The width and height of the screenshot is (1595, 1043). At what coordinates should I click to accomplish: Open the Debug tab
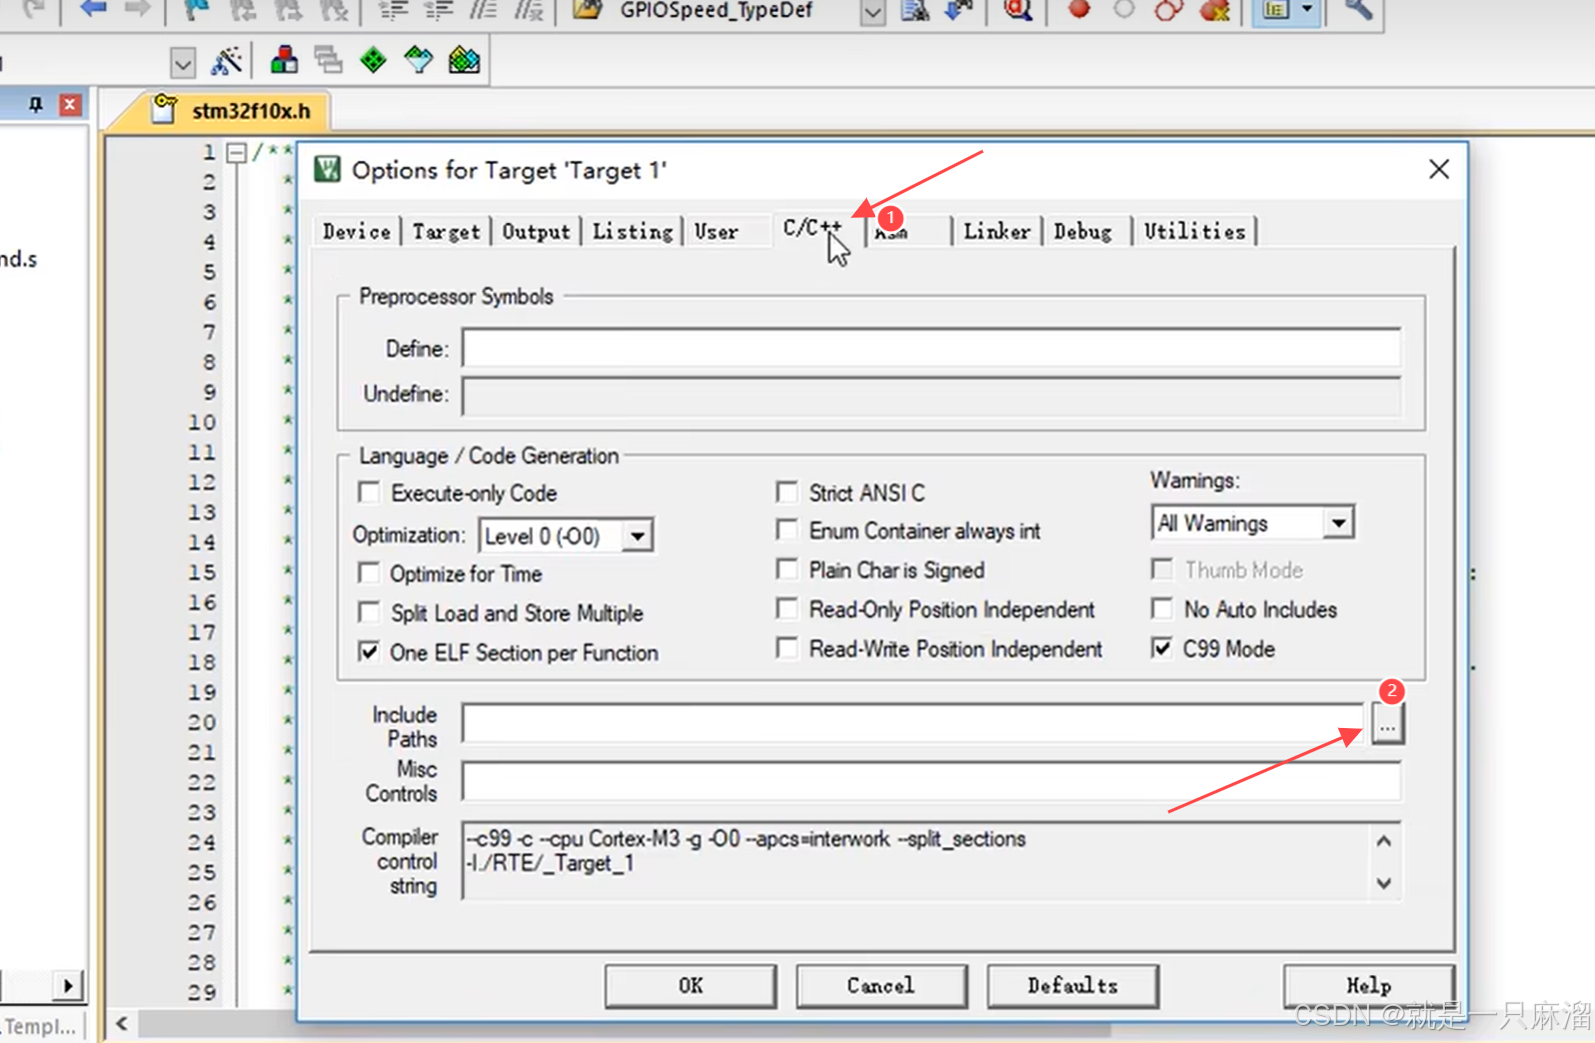point(1082,231)
